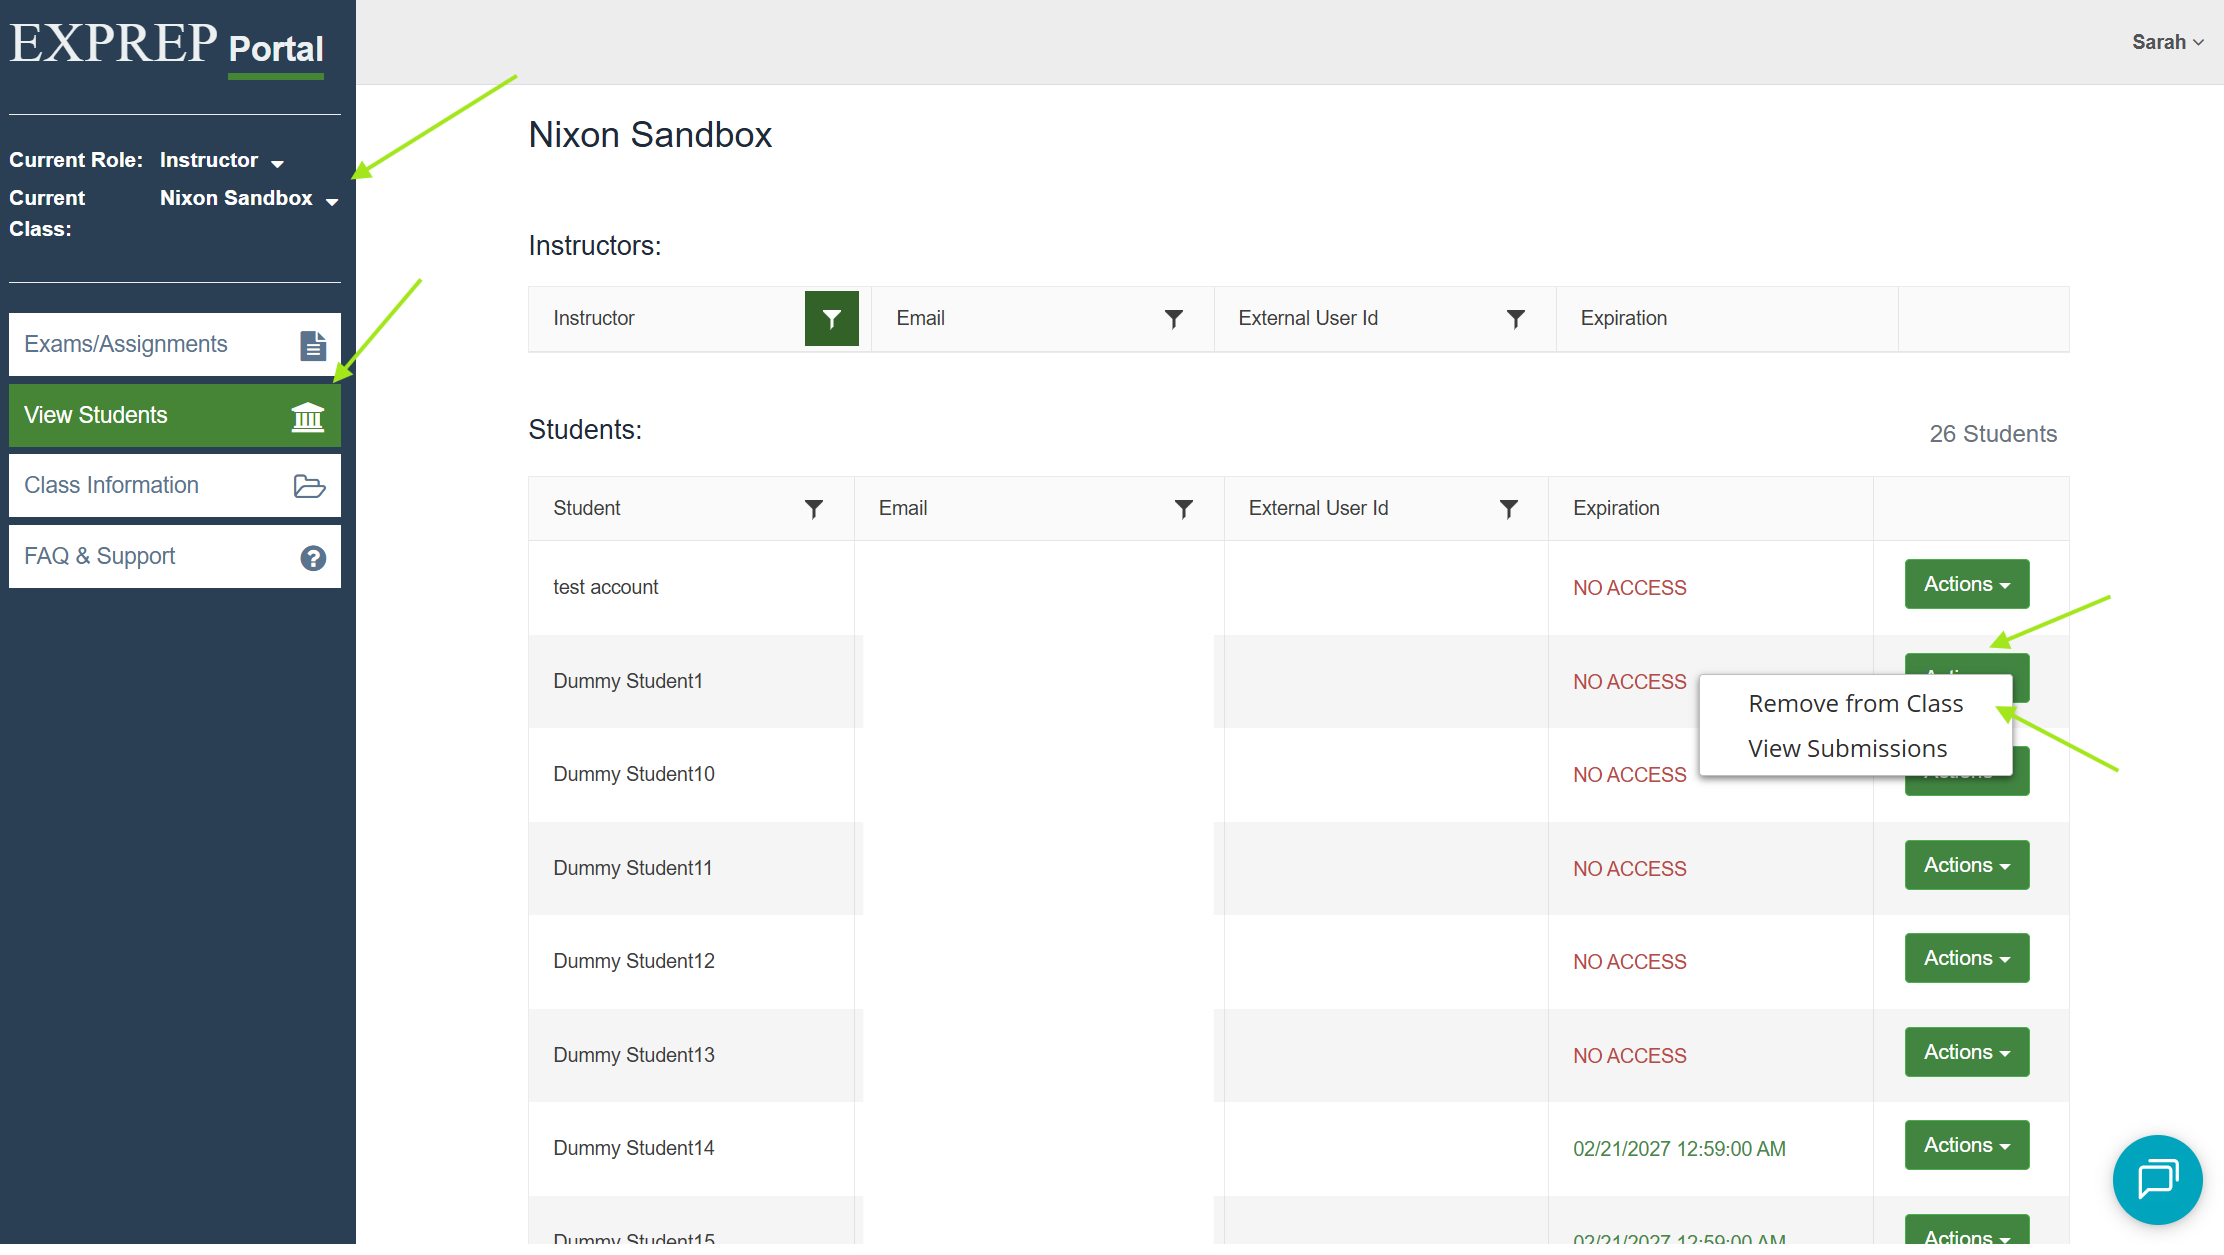2224x1255 pixels.
Task: Expand the Current Role Instructor dropdown
Action: coord(222,161)
